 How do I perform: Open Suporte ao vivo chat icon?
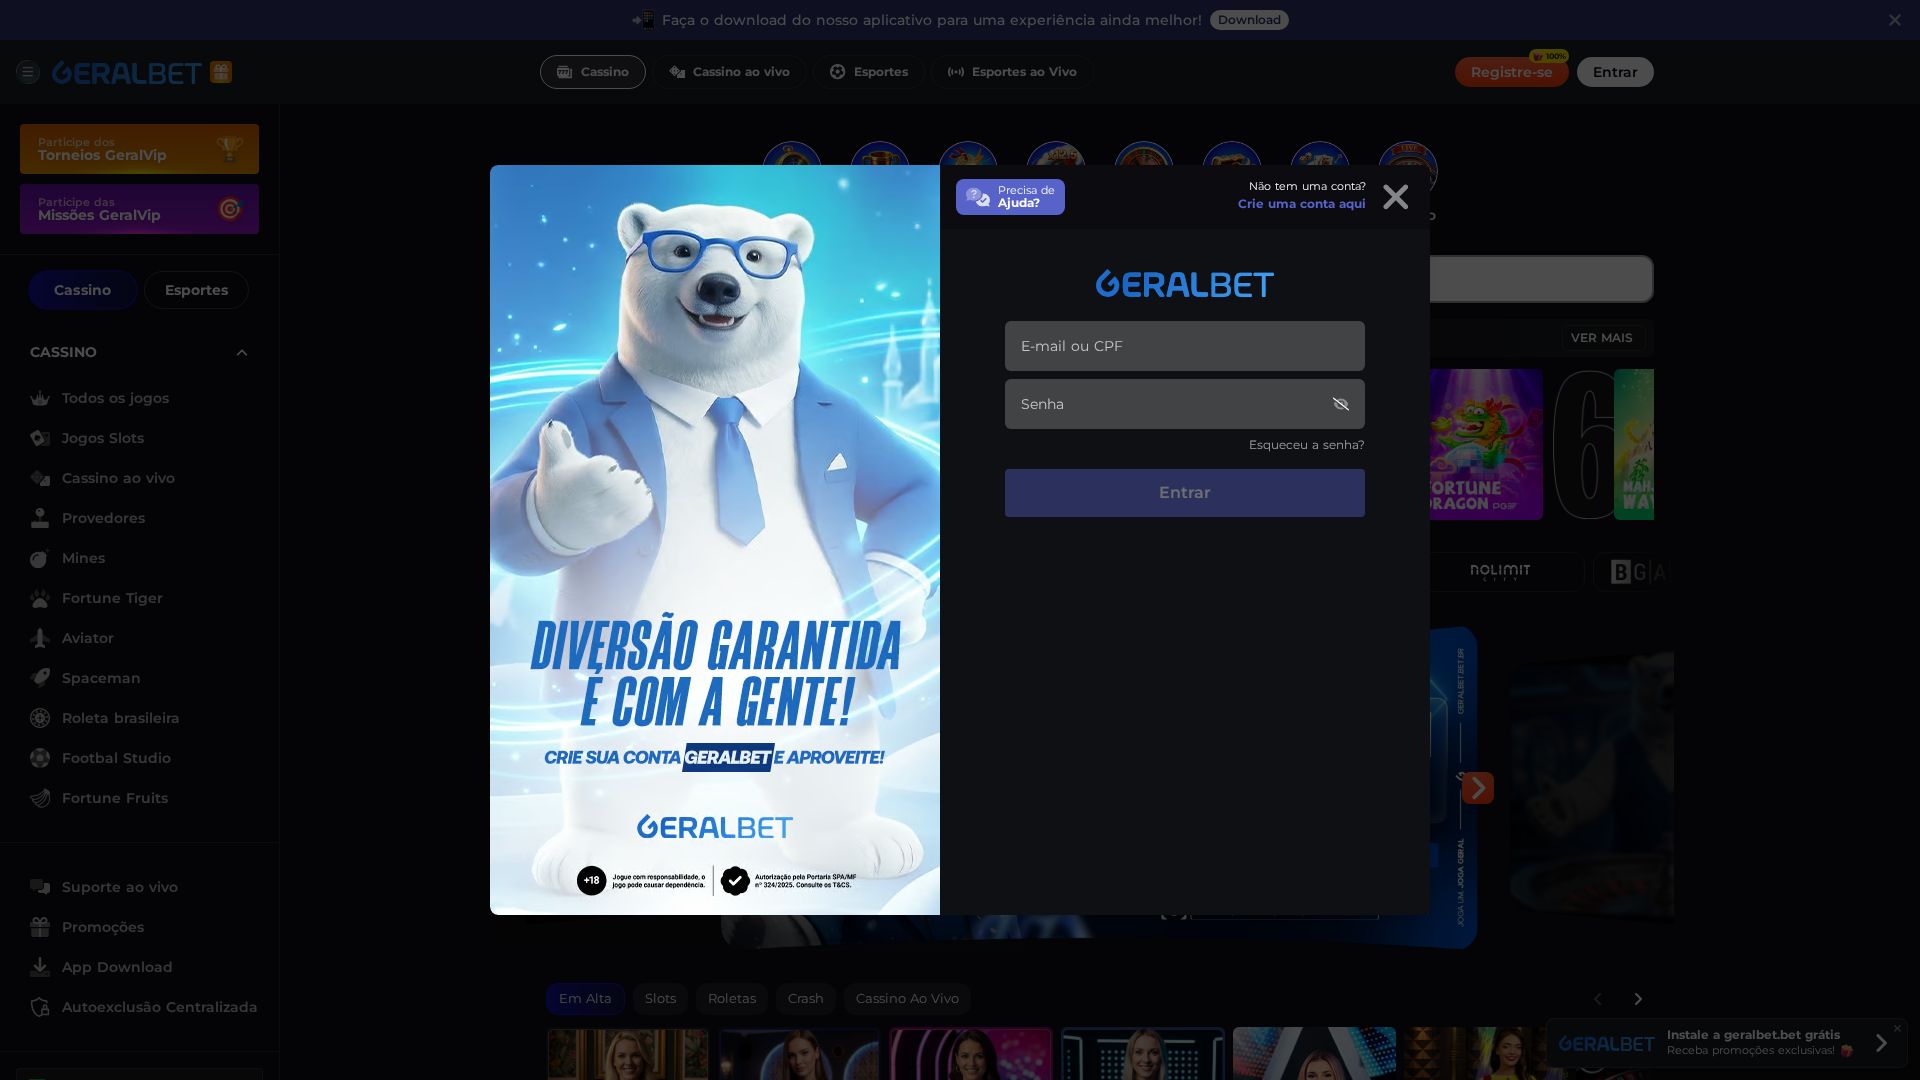click(40, 887)
